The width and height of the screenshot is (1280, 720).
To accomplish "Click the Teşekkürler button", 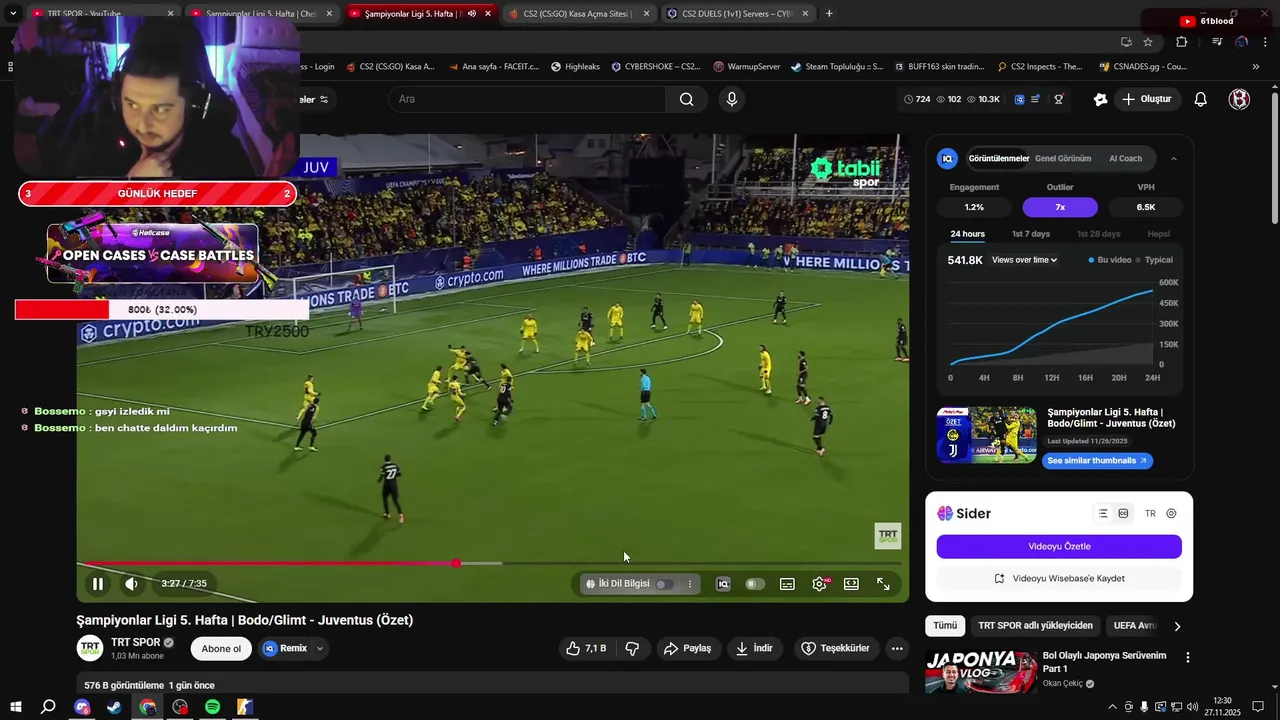I will point(835,648).
